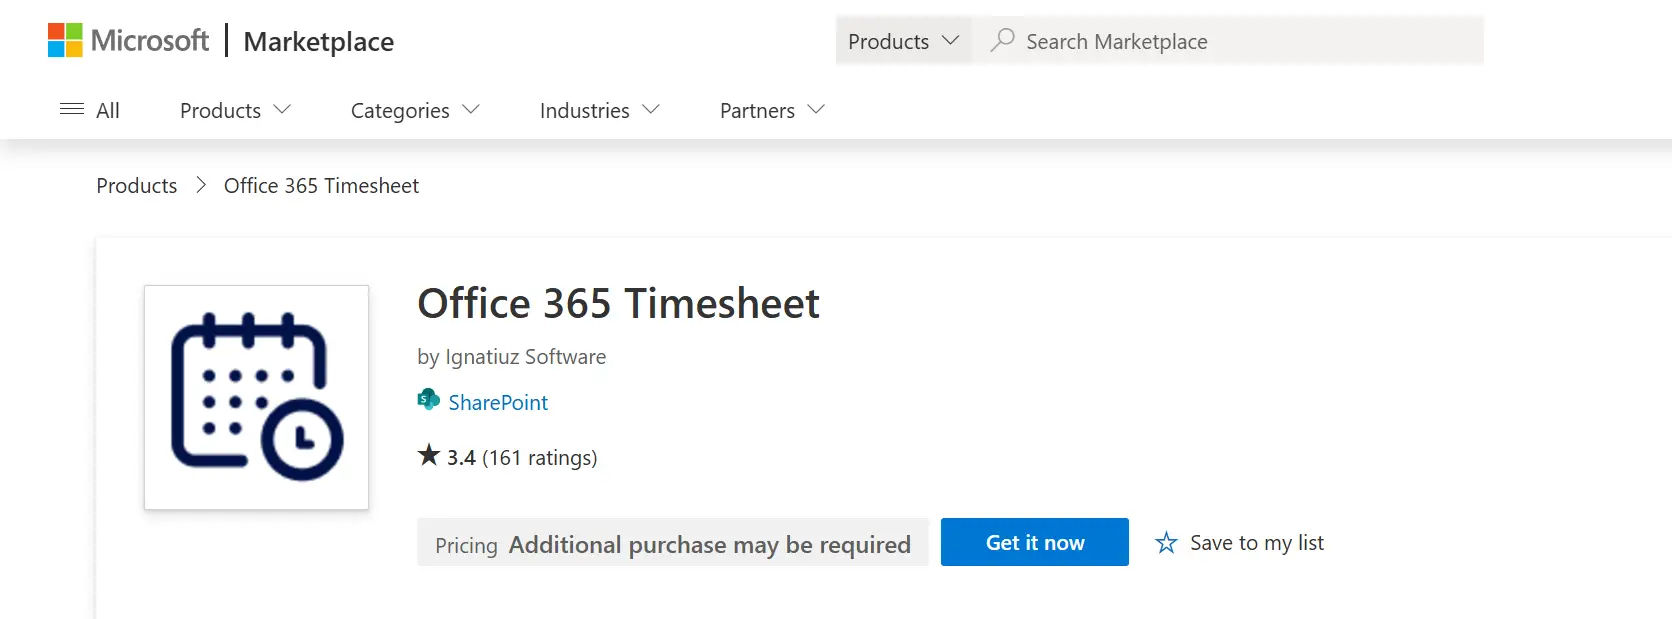The image size is (1672, 619).
Task: Click the Save to my list label
Action: click(x=1257, y=543)
